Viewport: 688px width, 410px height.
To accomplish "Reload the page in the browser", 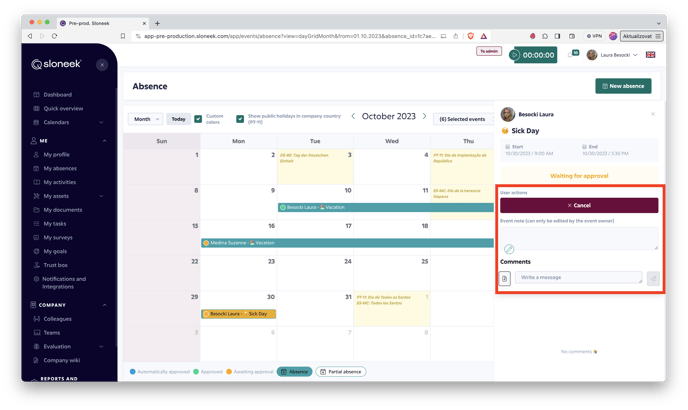I will point(54,36).
